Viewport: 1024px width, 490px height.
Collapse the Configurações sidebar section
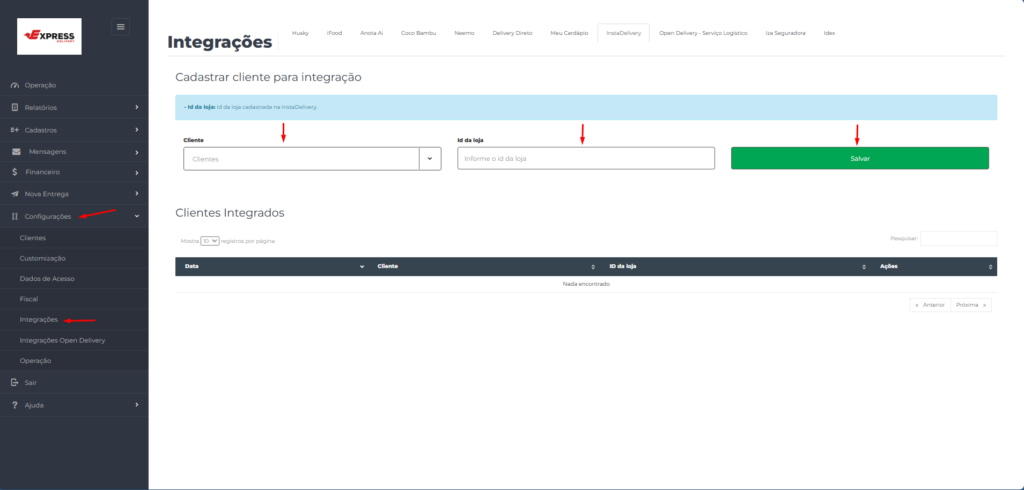(x=136, y=216)
